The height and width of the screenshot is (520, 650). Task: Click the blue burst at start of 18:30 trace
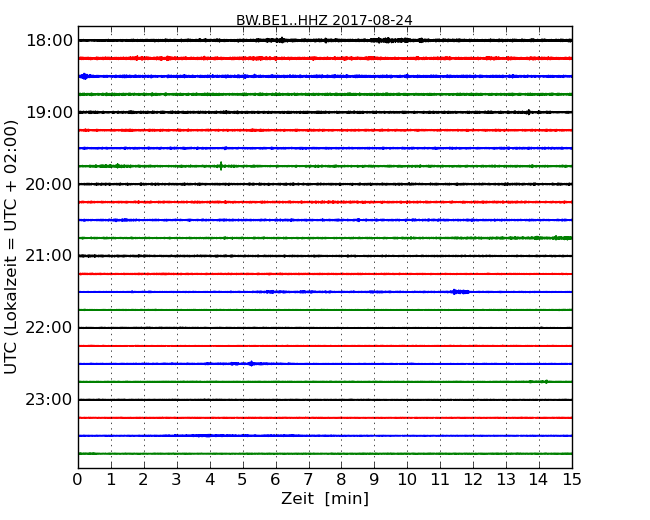point(84,76)
